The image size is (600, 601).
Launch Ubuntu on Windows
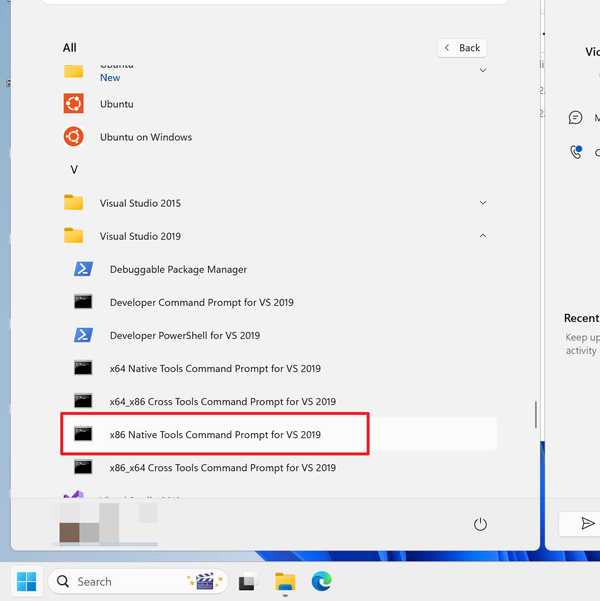coord(73,136)
